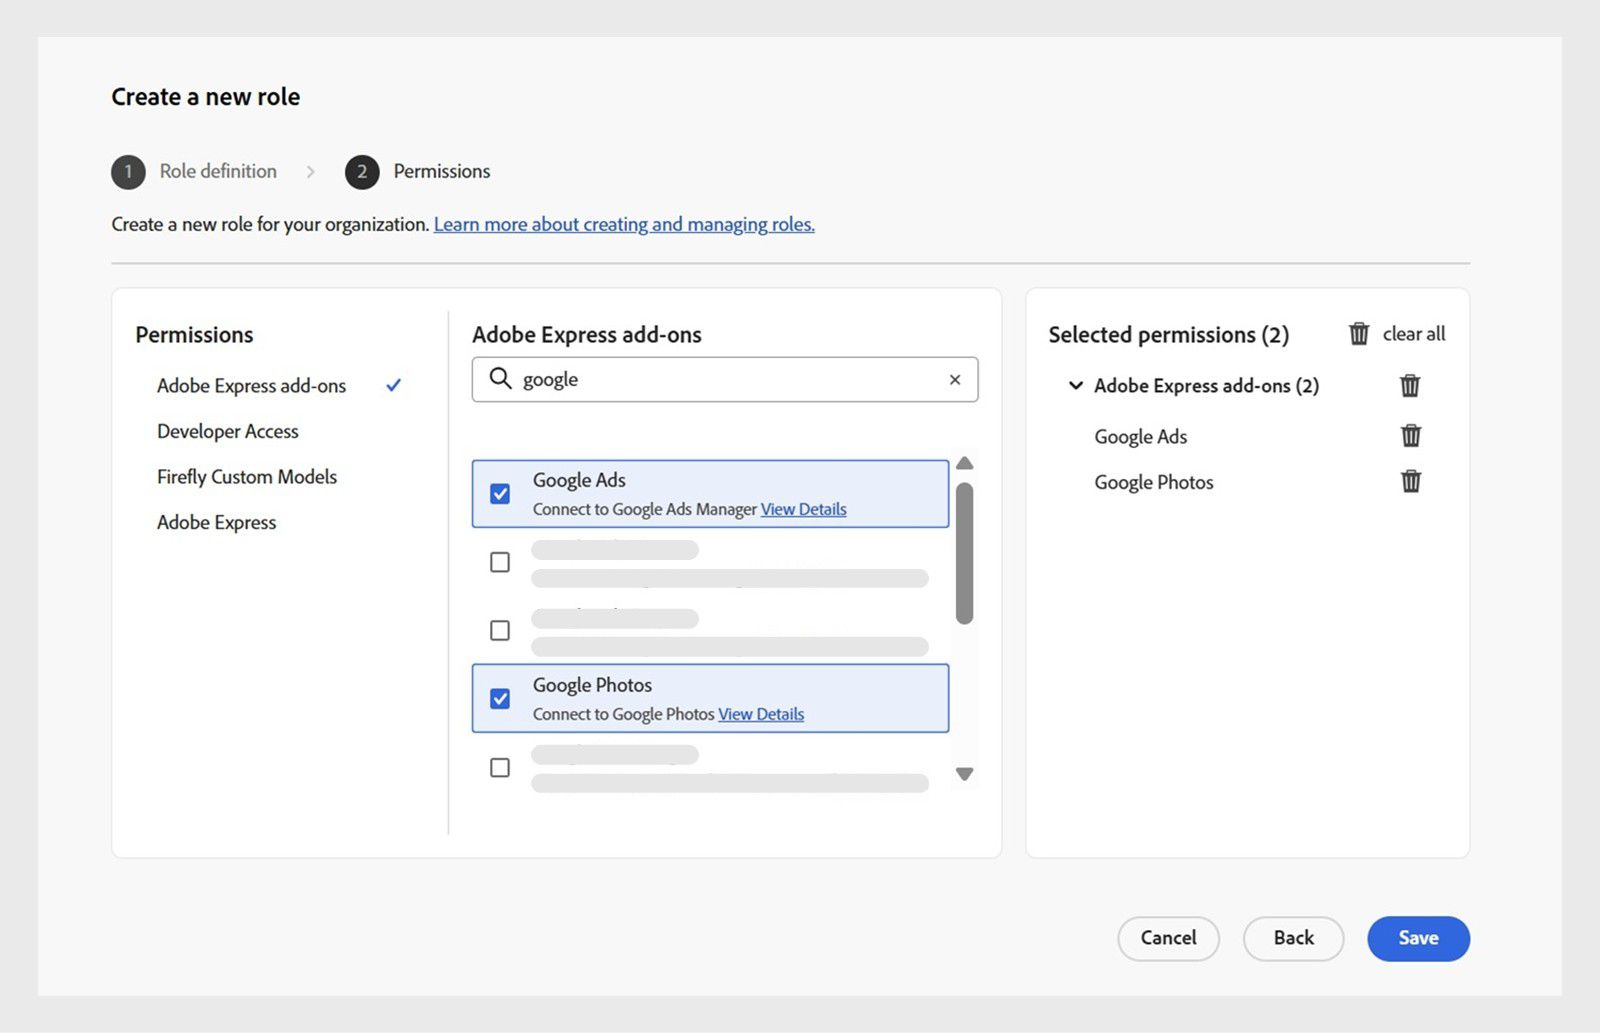The width and height of the screenshot is (1600, 1033).
Task: Check the first blank add-on checkbox
Action: point(499,562)
